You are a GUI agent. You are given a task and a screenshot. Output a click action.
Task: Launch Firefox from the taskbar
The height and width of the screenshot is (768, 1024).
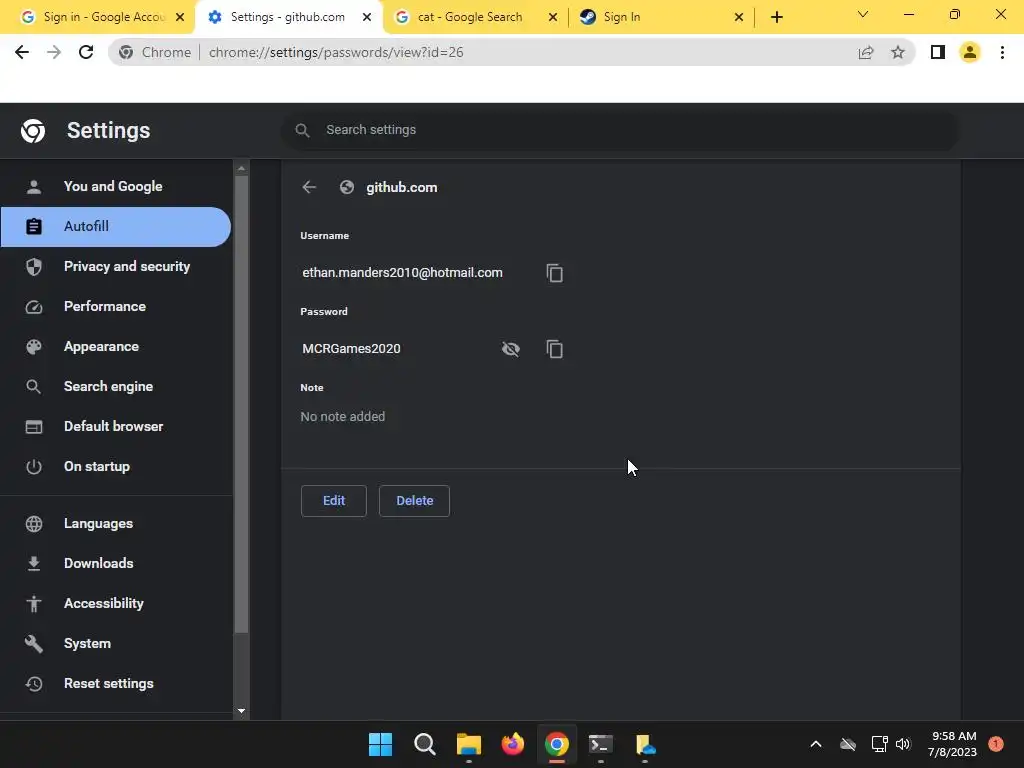(513, 744)
